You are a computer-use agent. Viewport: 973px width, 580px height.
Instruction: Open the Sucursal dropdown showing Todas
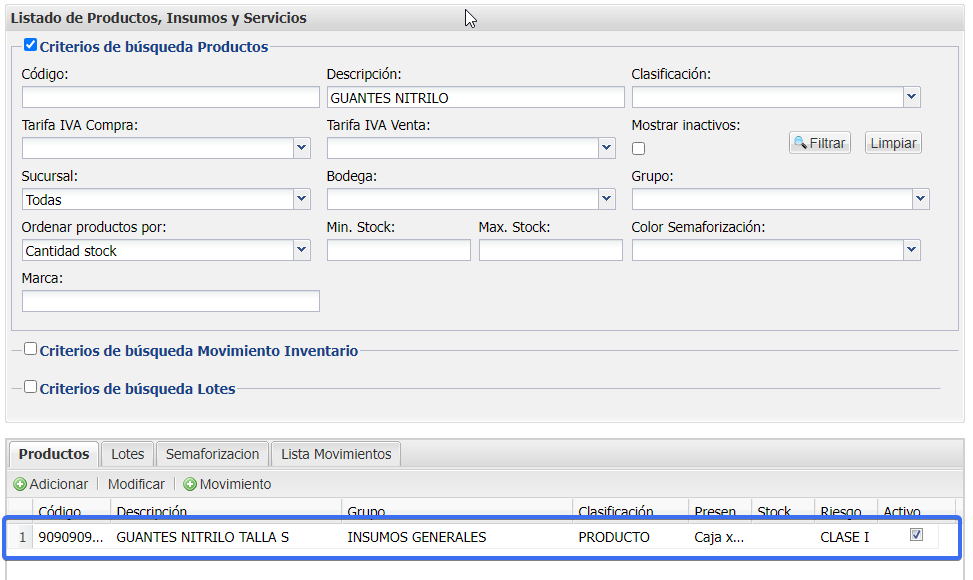point(302,199)
